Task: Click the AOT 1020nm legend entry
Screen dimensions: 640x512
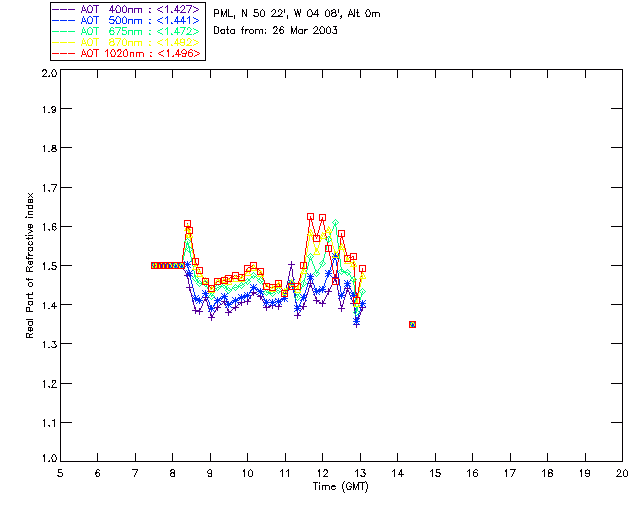Action: (x=126, y=53)
